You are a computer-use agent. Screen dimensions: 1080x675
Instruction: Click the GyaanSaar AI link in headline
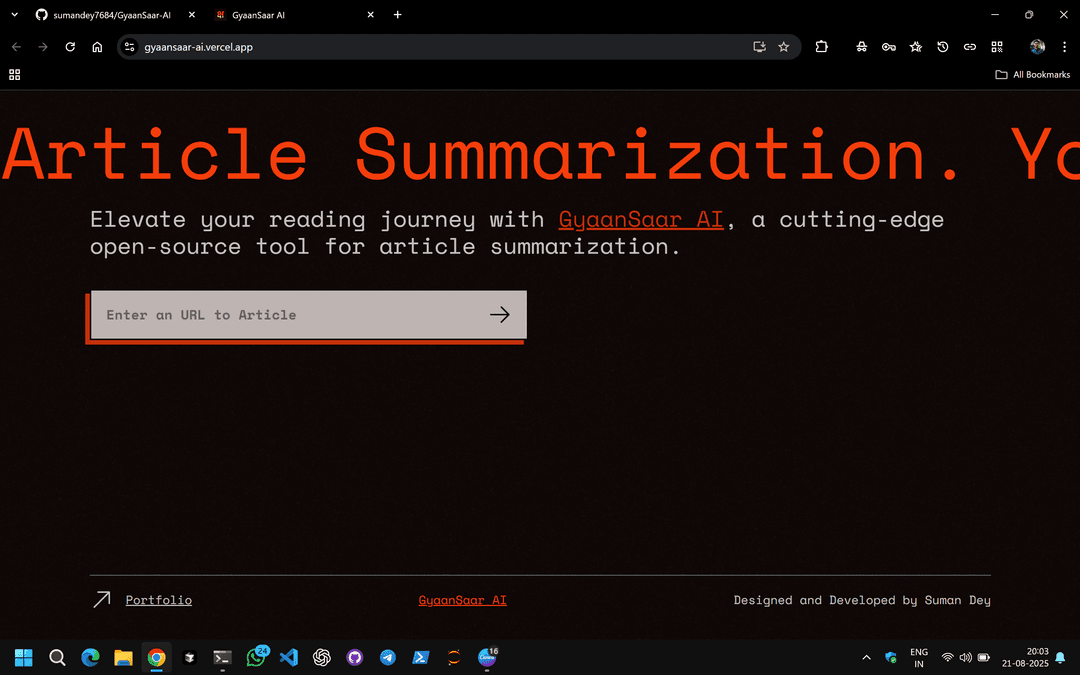[x=640, y=219]
